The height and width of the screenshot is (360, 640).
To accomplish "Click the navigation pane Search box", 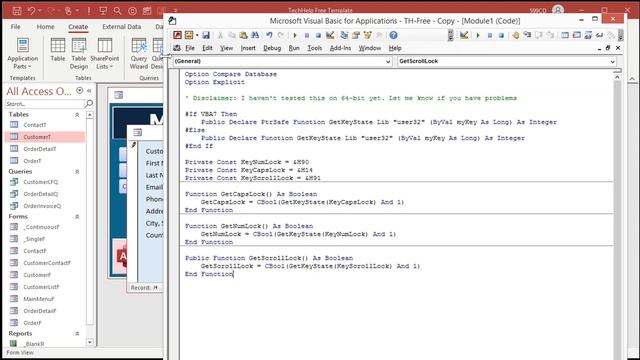I will pos(44,104).
